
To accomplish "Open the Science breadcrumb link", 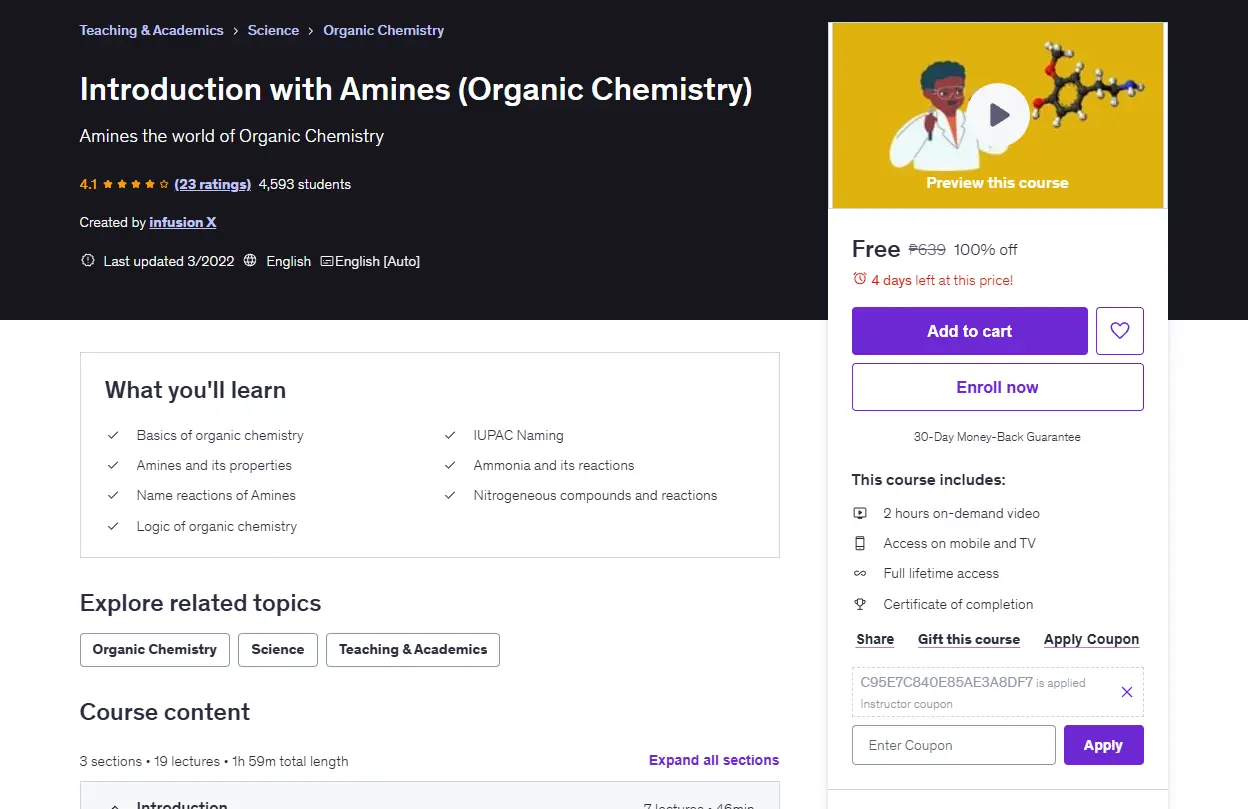I will click(273, 30).
